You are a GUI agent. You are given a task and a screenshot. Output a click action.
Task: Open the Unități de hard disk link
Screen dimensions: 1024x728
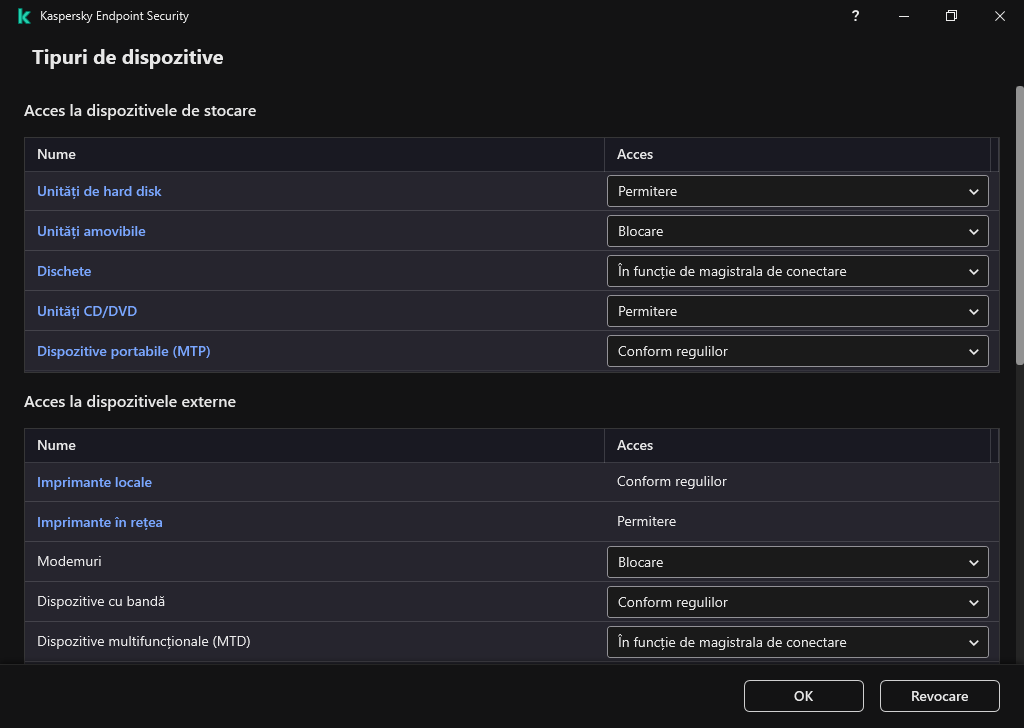99,191
